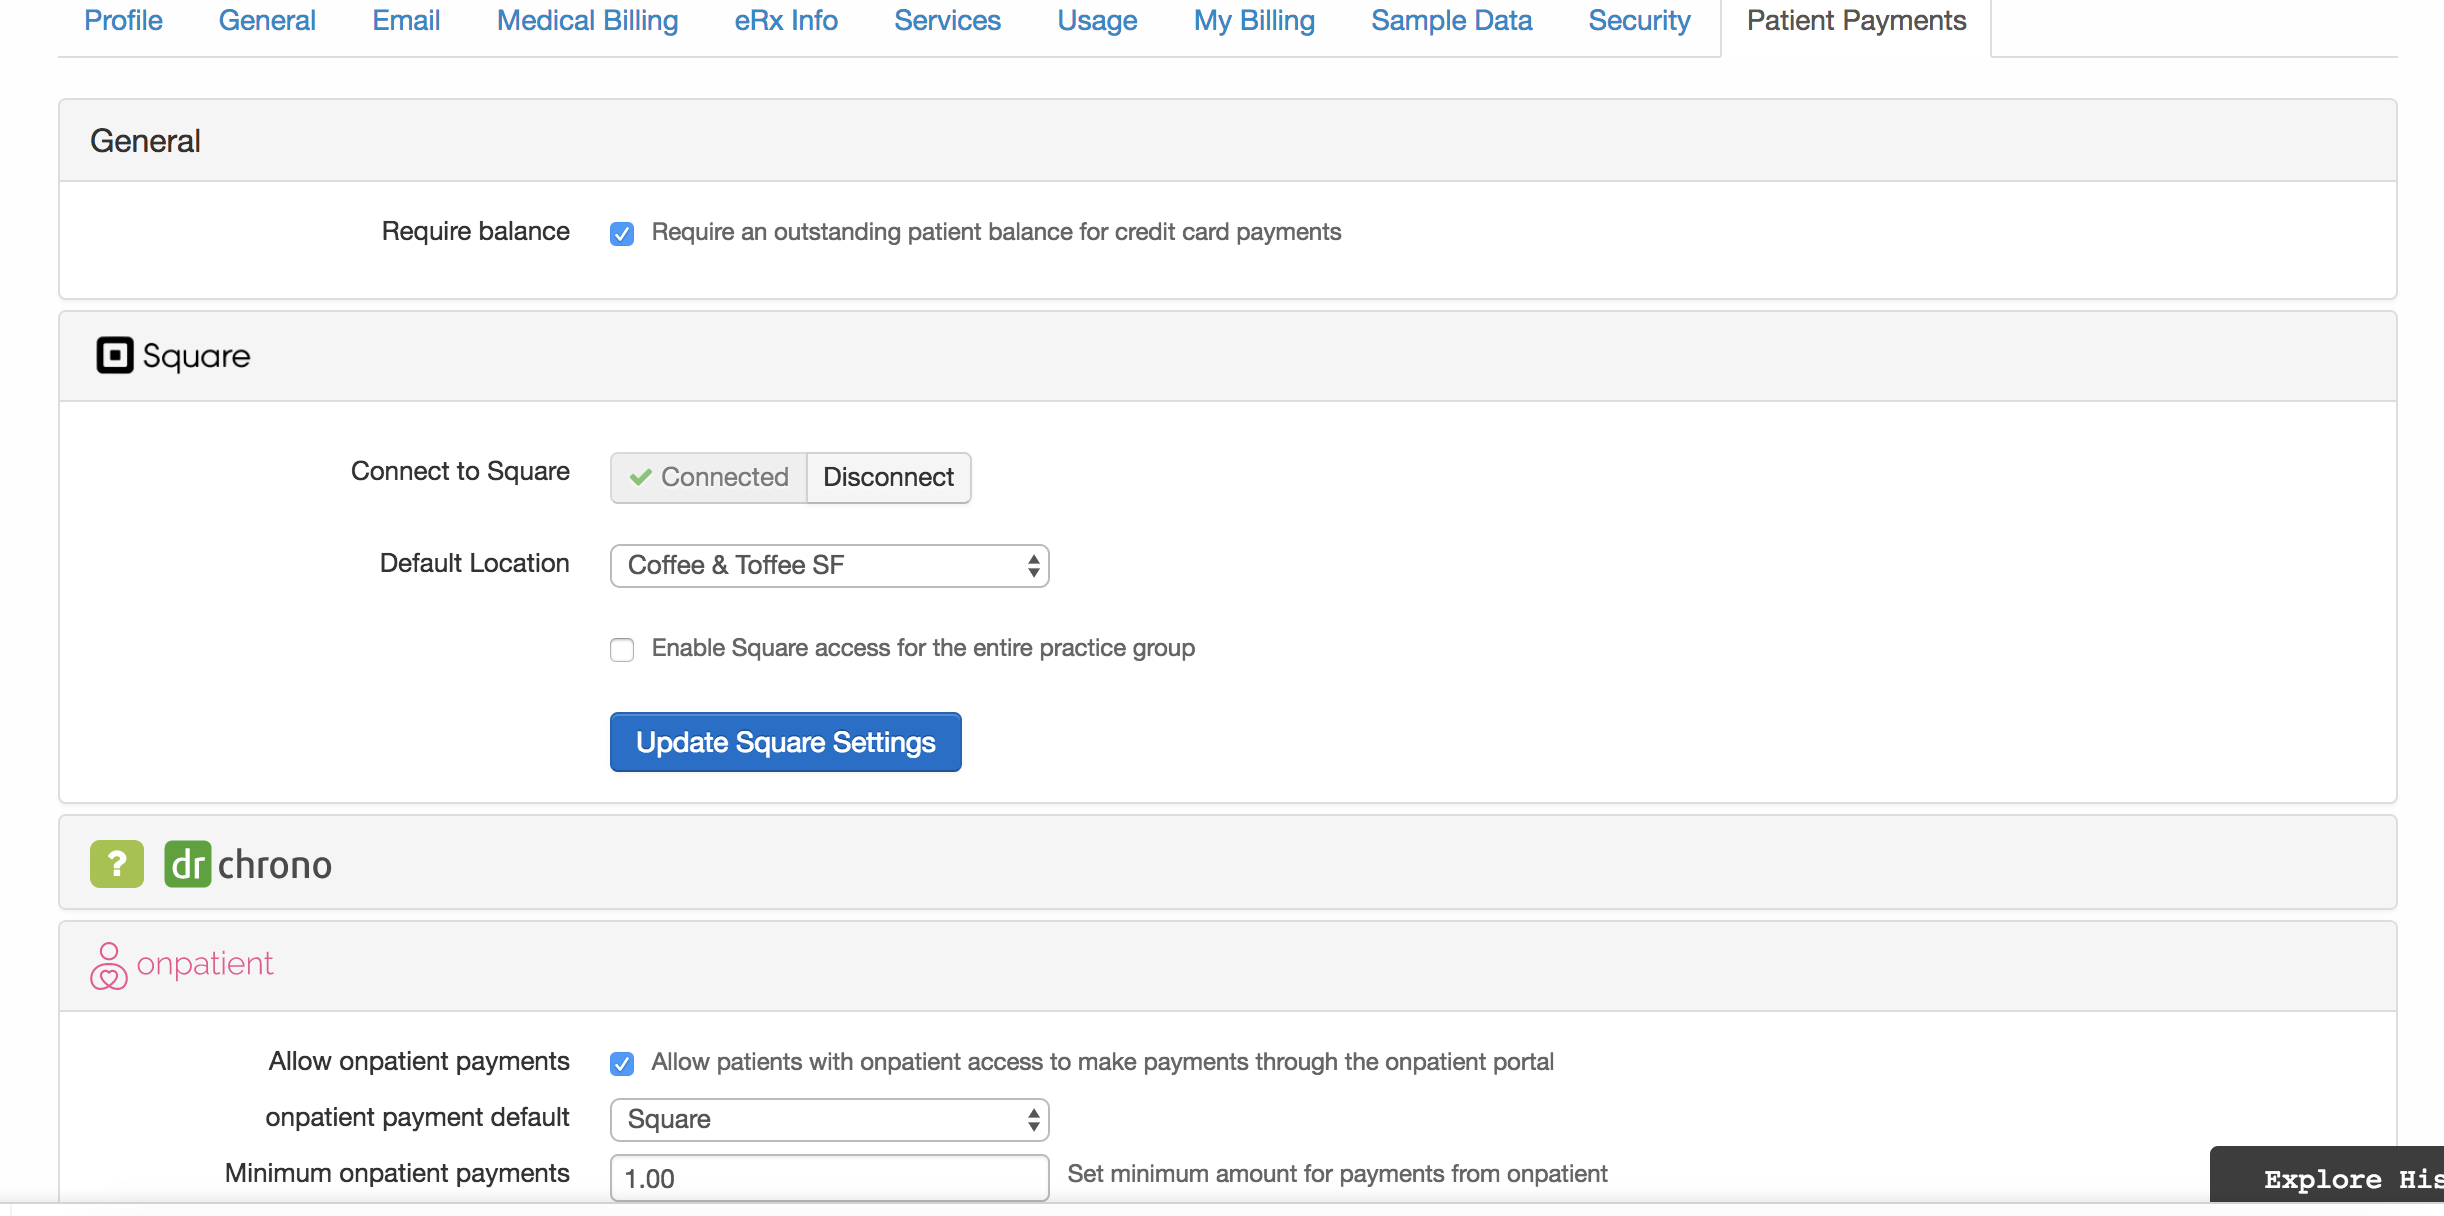Click Update Square Settings button

[x=786, y=742]
